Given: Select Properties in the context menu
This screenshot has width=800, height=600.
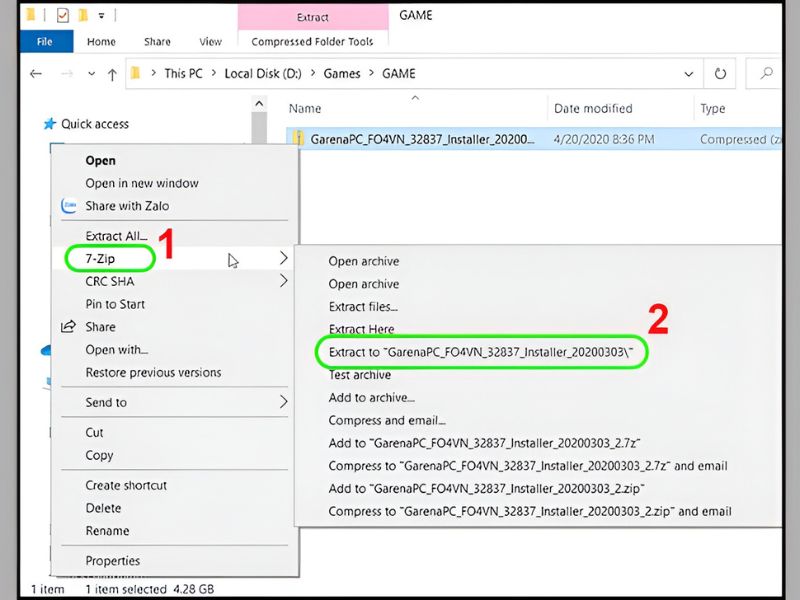Looking at the screenshot, I should pyautogui.click(x=112, y=561).
